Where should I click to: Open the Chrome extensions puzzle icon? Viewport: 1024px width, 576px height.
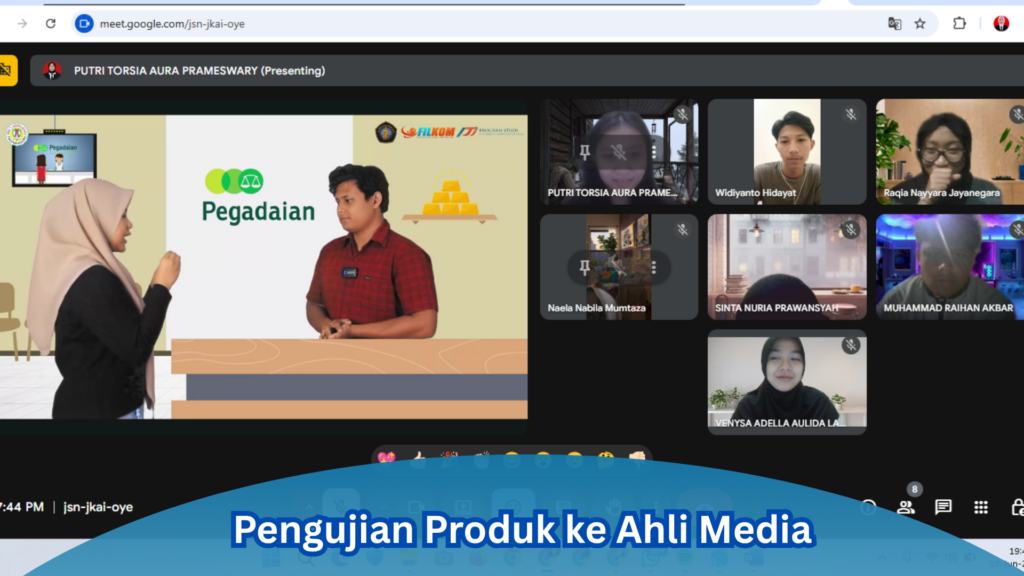[x=960, y=23]
